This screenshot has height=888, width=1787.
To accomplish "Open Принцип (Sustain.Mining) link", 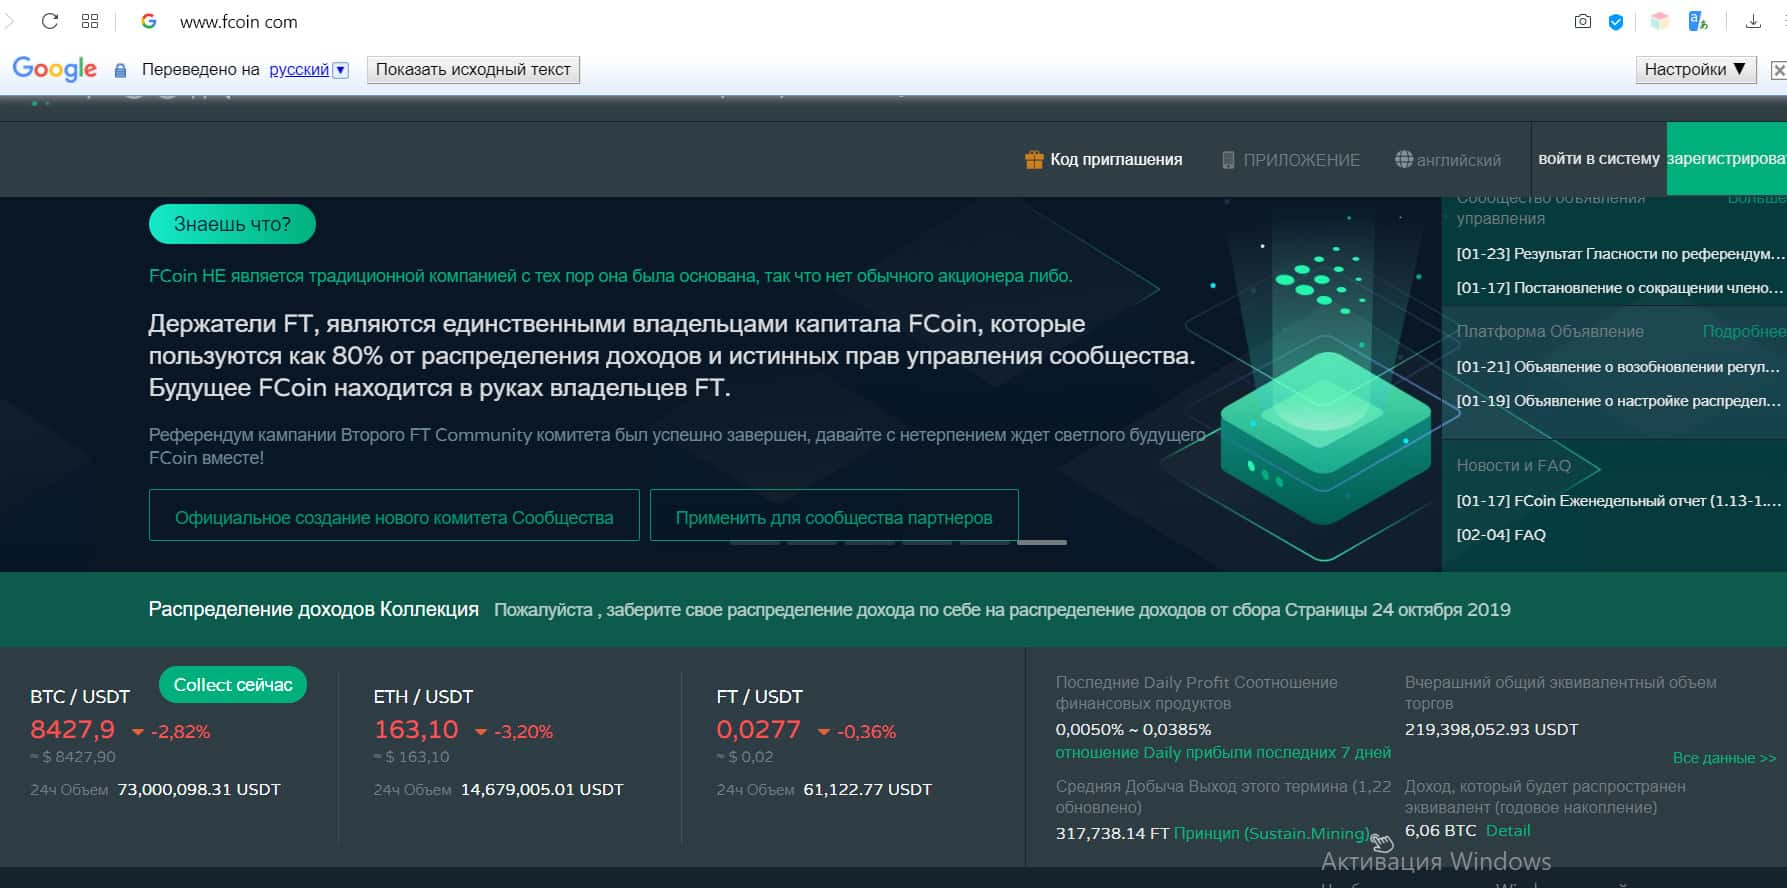I will click(x=1272, y=834).
